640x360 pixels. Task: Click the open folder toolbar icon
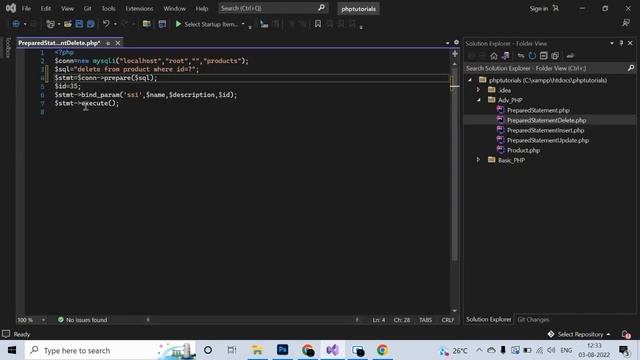tap(68, 24)
